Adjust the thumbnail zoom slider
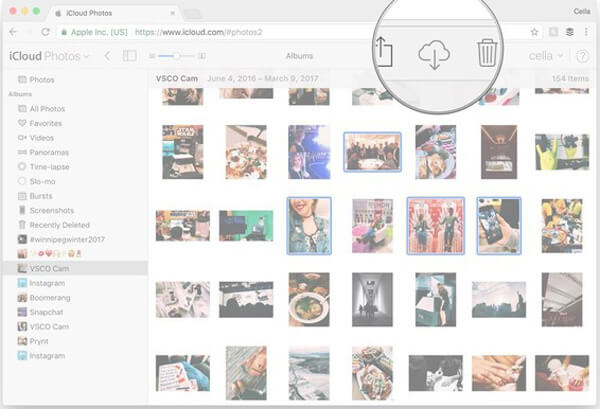The image size is (600, 409). 176,56
